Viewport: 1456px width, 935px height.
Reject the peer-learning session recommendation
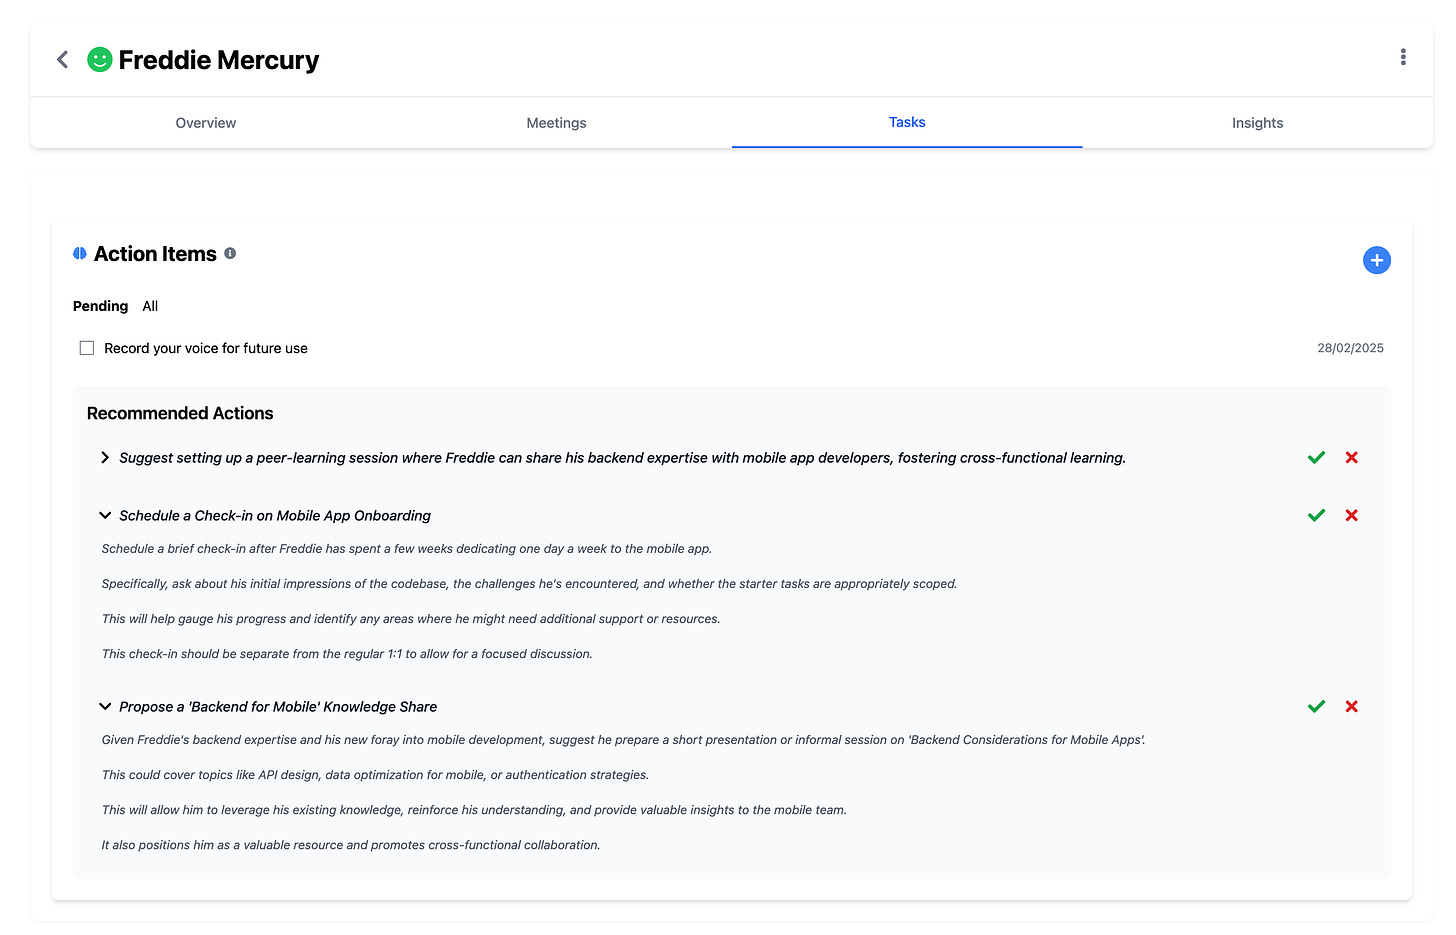point(1352,458)
